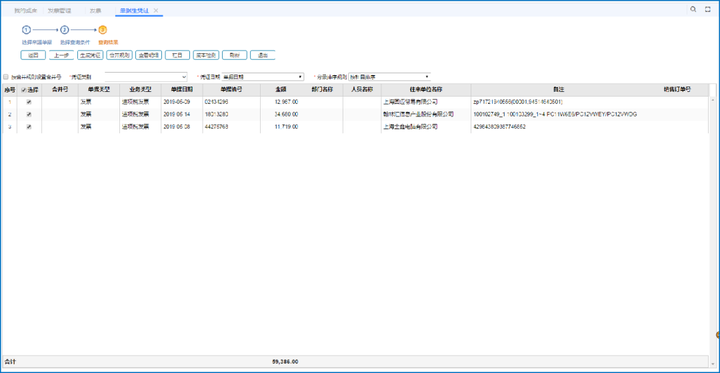720x373 pixels.
Task: Sort by the 单据编号 column header
Action: pyautogui.click(x=231, y=90)
